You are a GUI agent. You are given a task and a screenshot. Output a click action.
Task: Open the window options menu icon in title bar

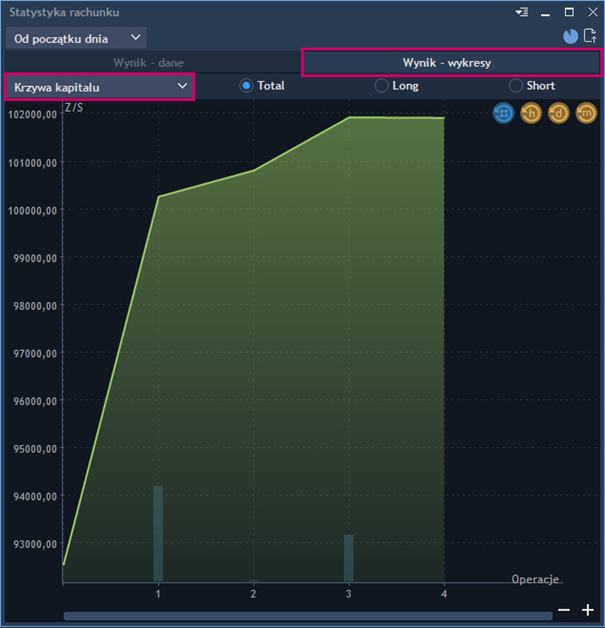521,12
